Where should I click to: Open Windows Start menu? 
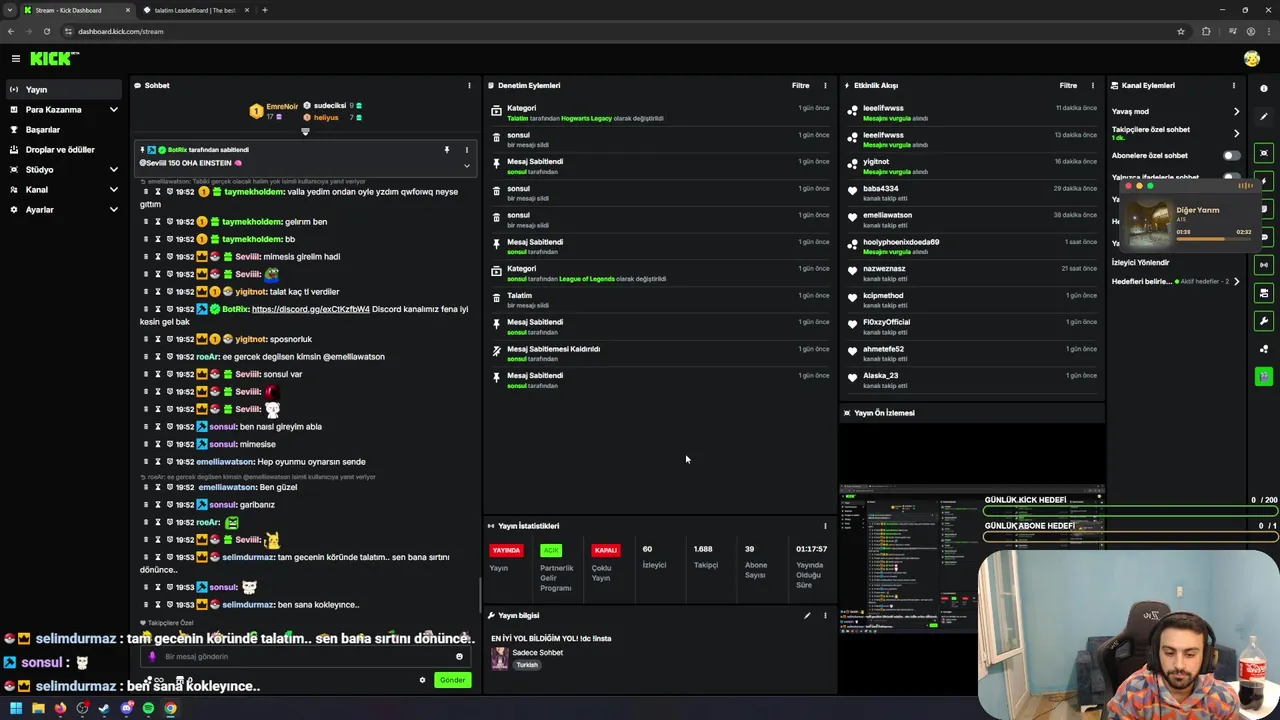tap(16, 708)
